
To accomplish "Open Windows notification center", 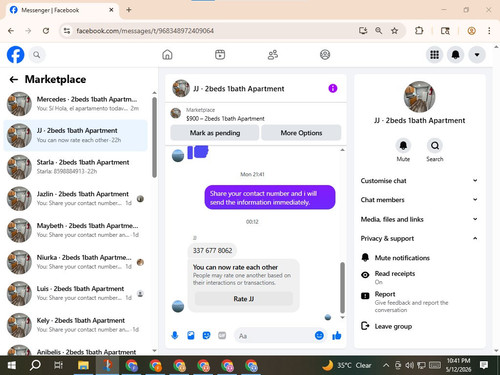I will [x=484, y=365].
